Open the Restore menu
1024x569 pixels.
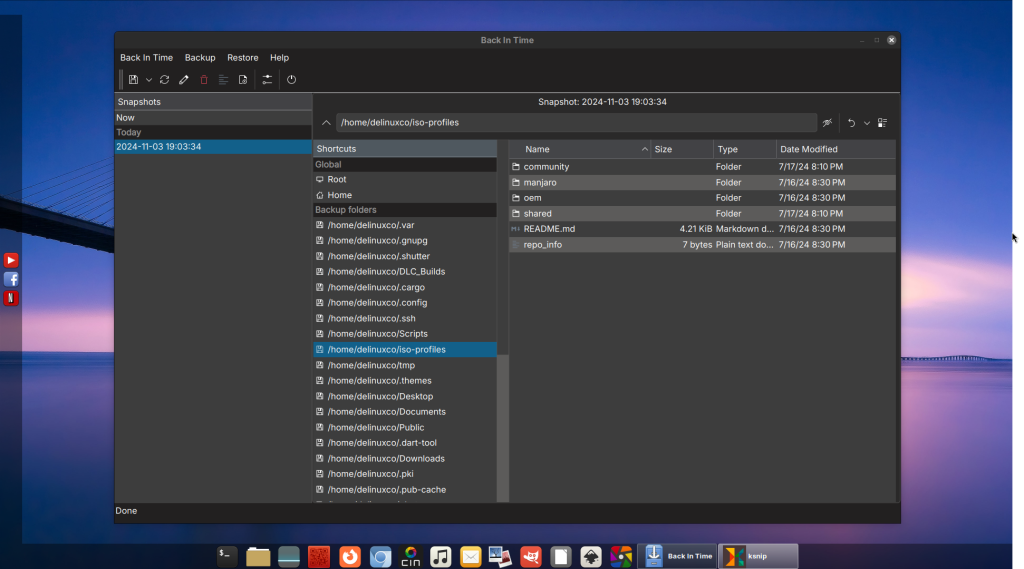(242, 58)
